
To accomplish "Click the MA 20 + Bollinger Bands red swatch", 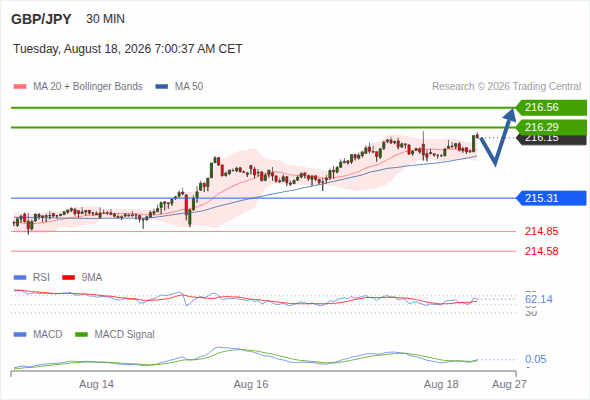I will pos(20,87).
